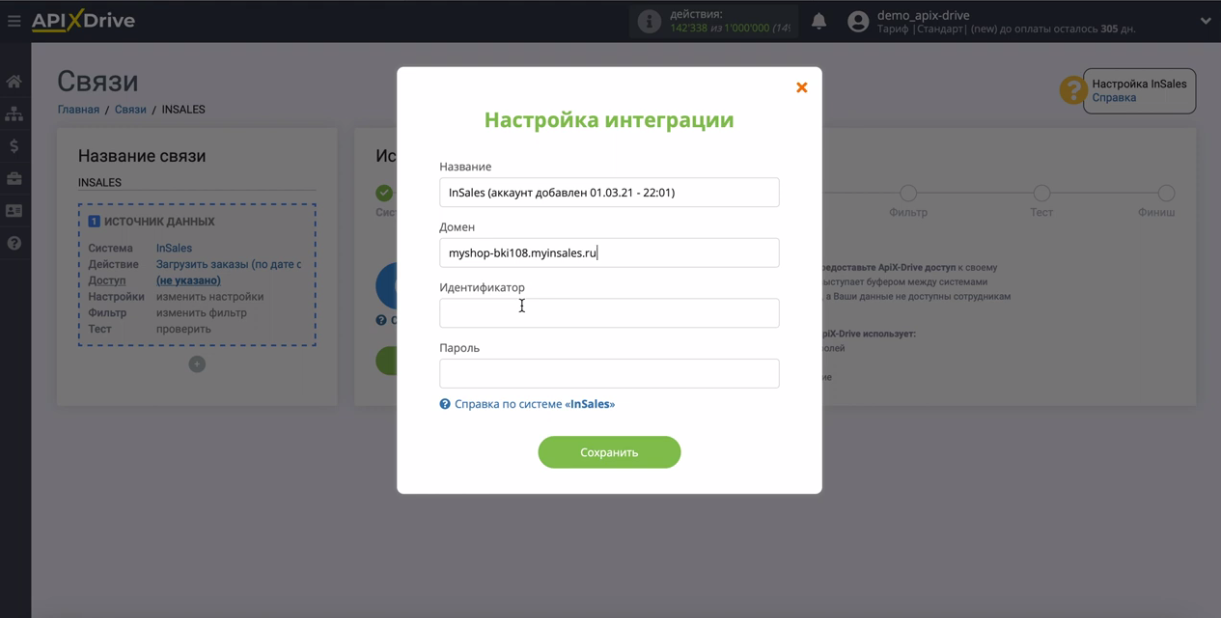The height and width of the screenshot is (618, 1221).
Task: Click the demo_apix-drive username
Action: coord(923,15)
